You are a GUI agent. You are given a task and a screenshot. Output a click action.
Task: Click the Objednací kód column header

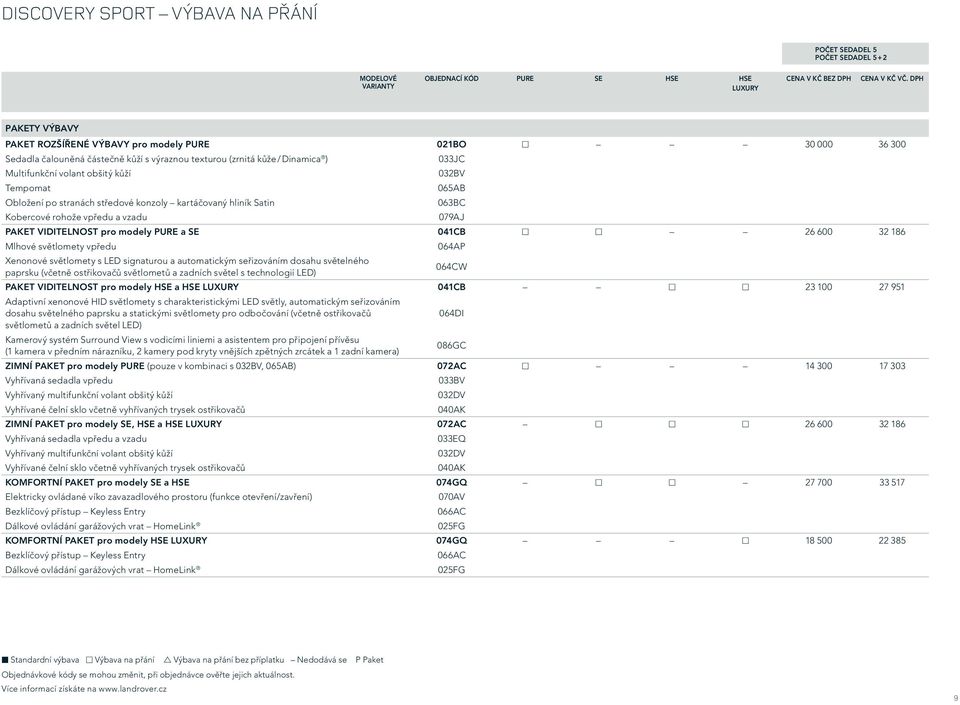pos(451,78)
